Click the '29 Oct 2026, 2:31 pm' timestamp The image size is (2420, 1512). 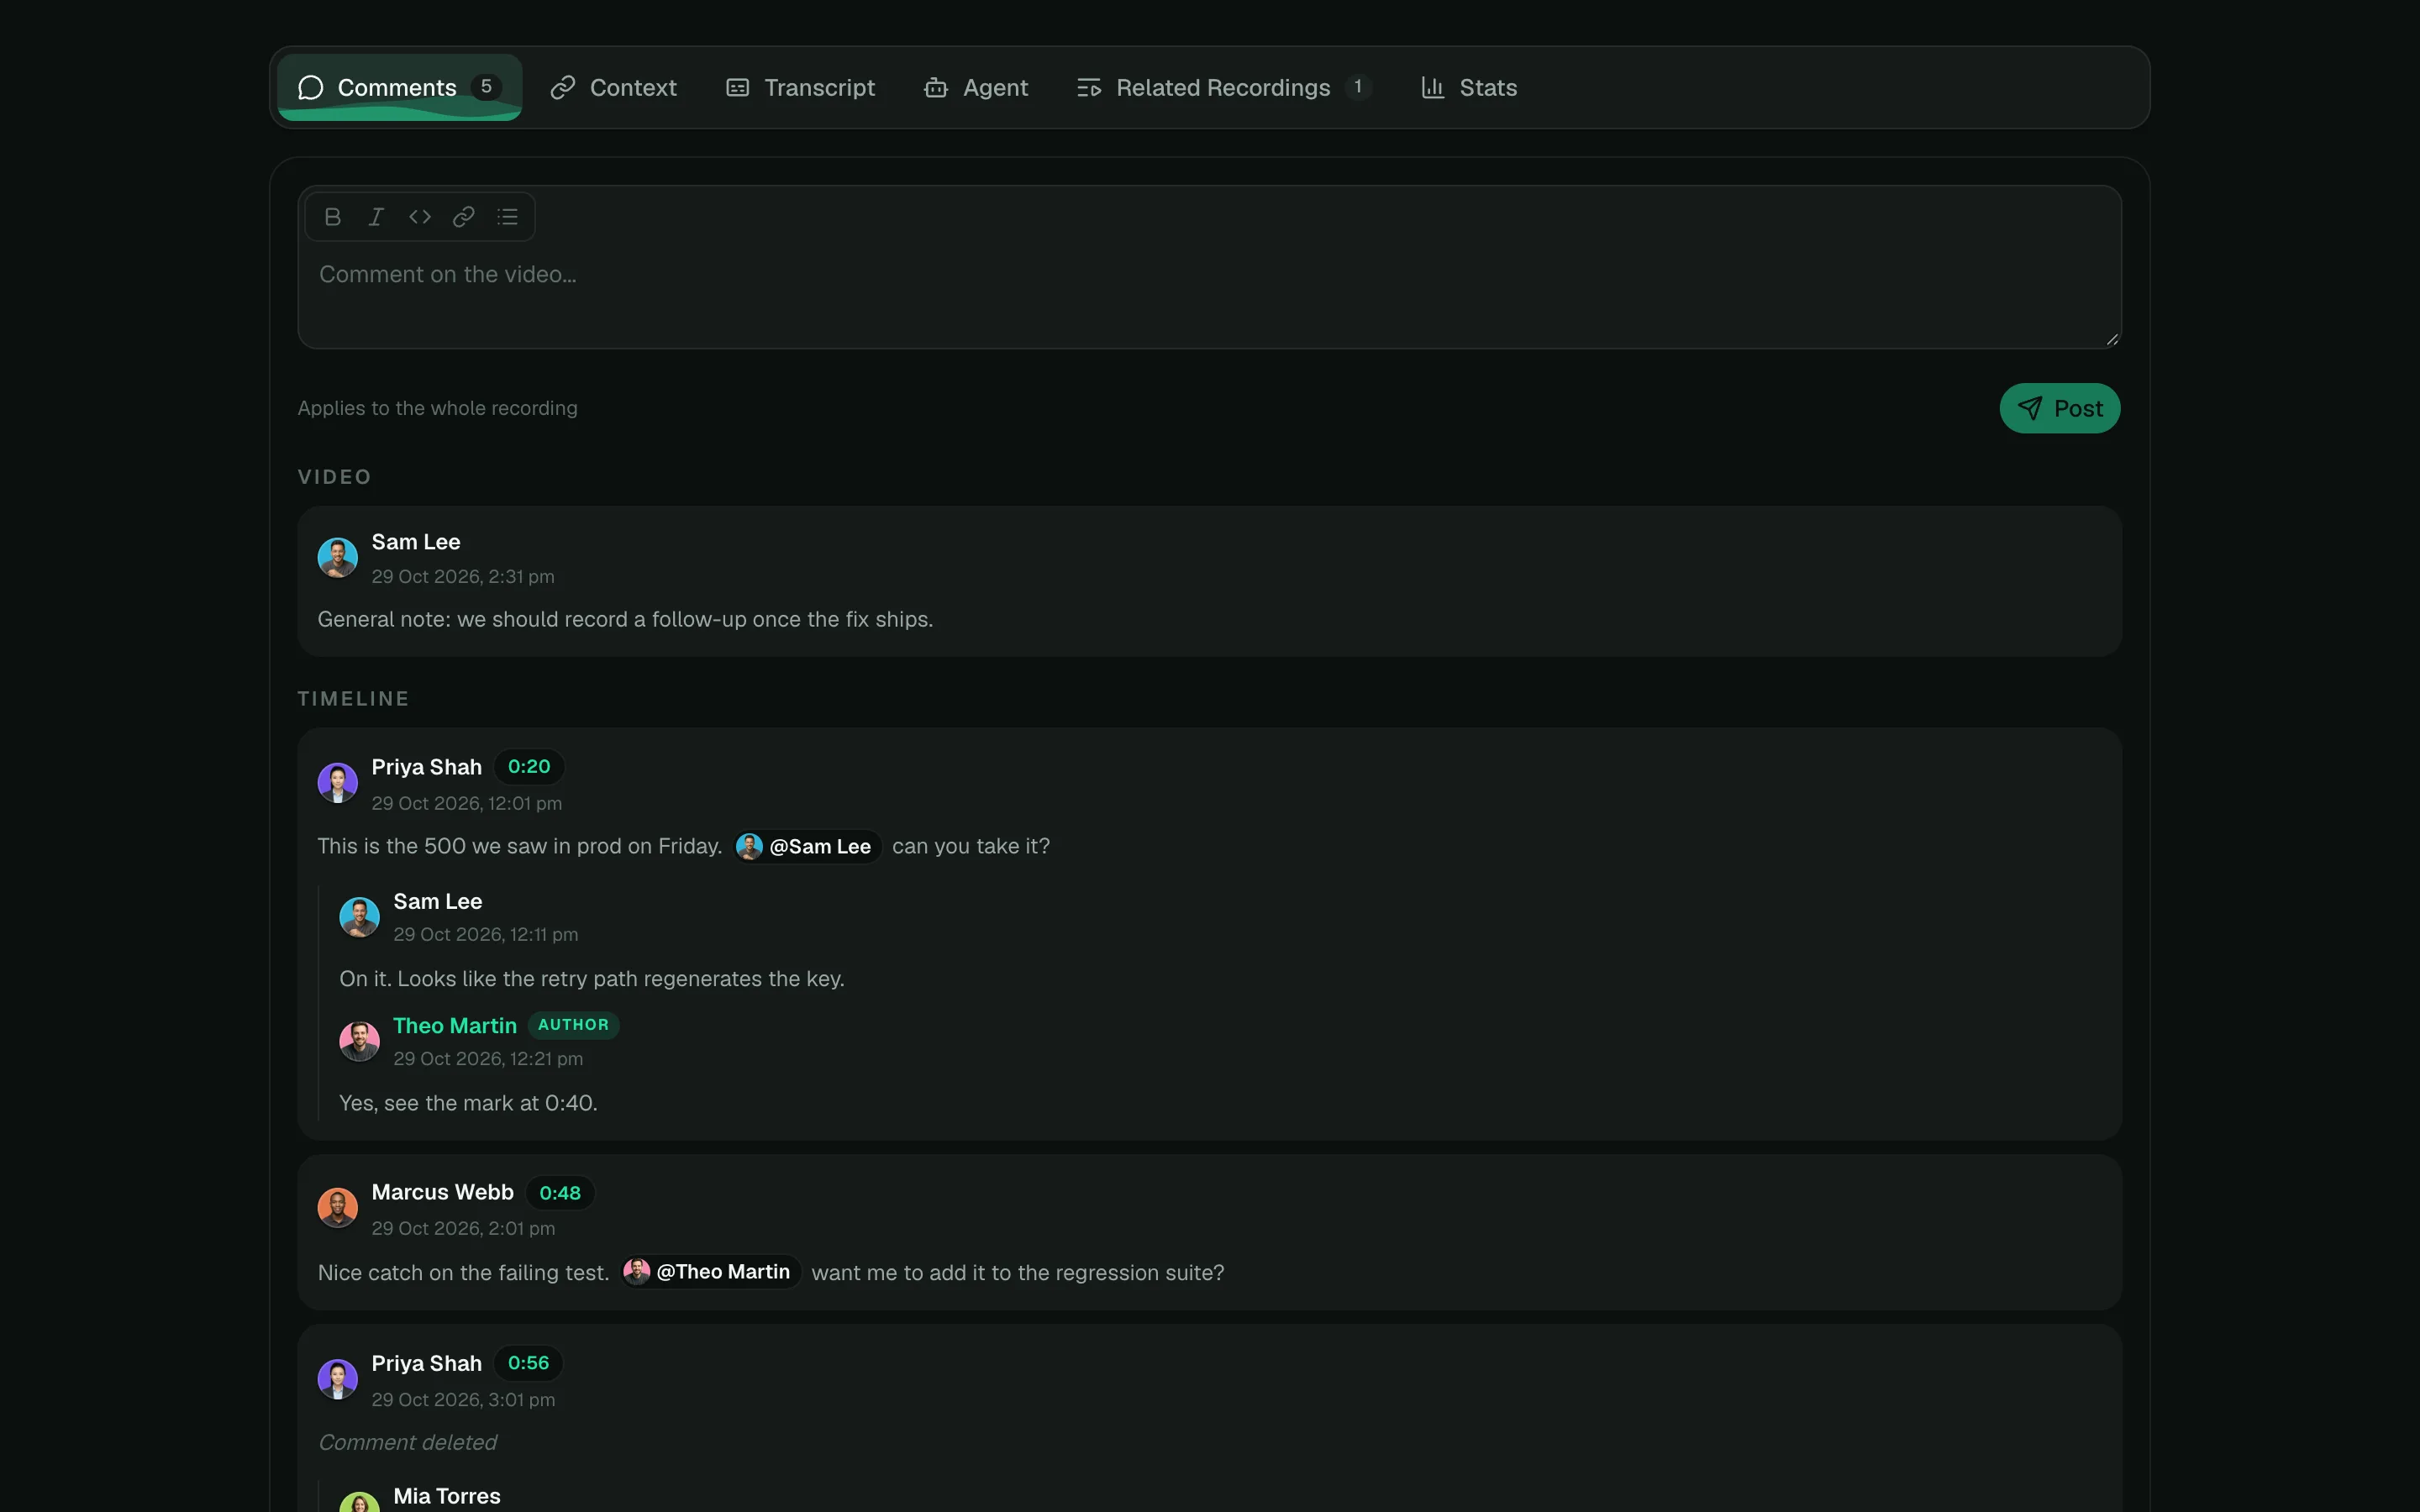(463, 577)
